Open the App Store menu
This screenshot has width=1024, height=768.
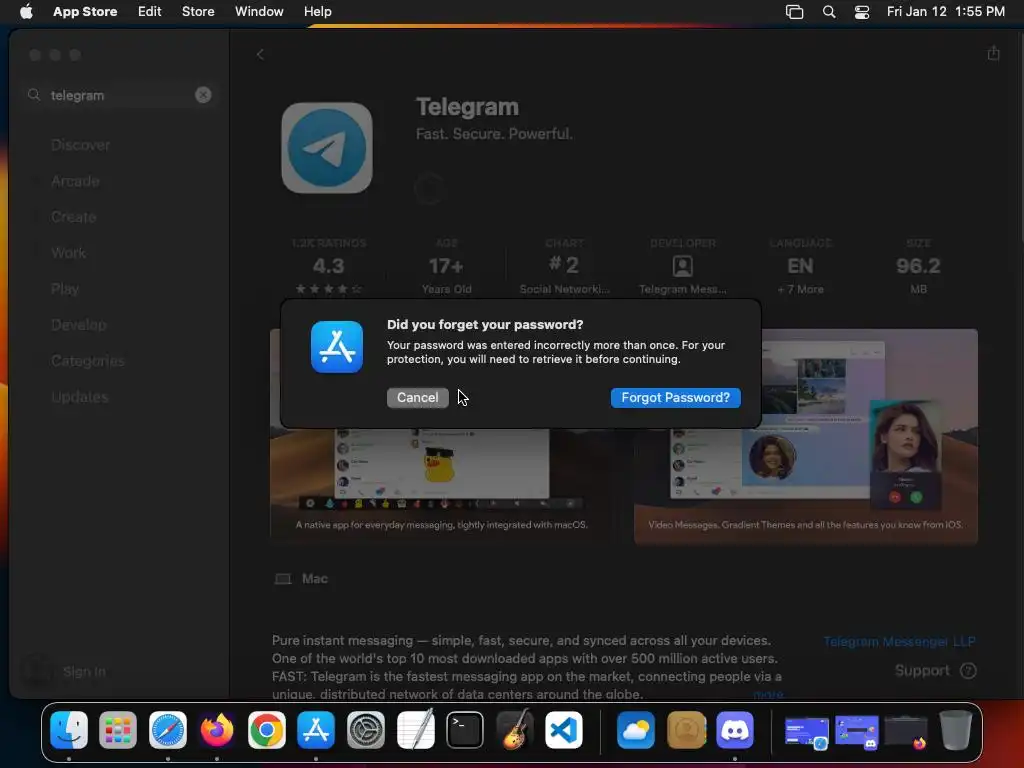pos(85,12)
